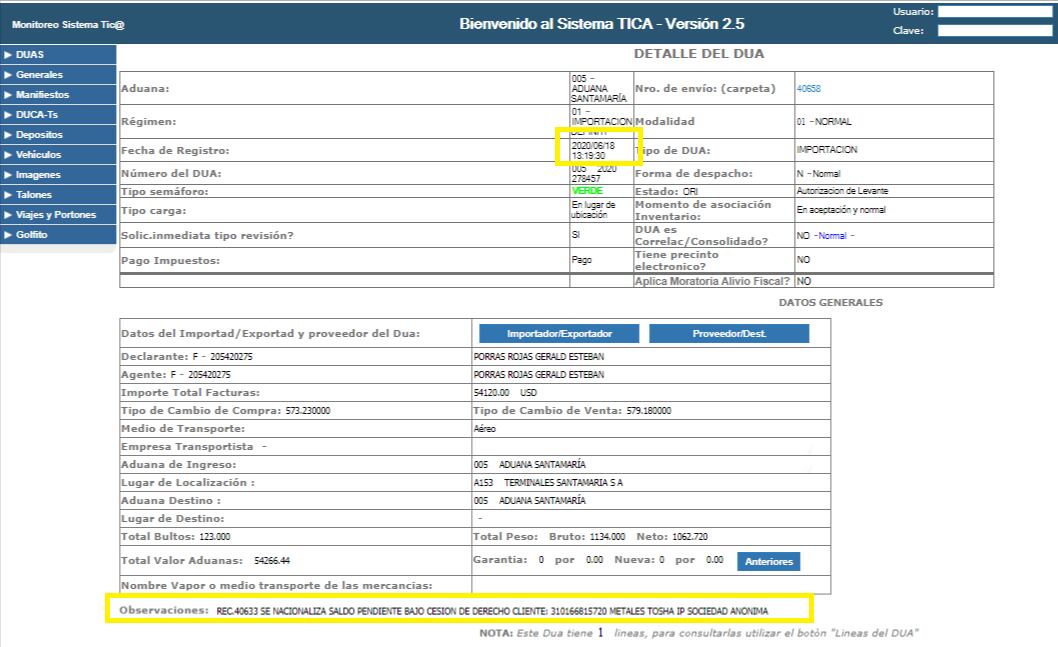Viewport: 1058px width, 647px height.
Task: Expand the DUAS menu arrow
Action: point(8,55)
